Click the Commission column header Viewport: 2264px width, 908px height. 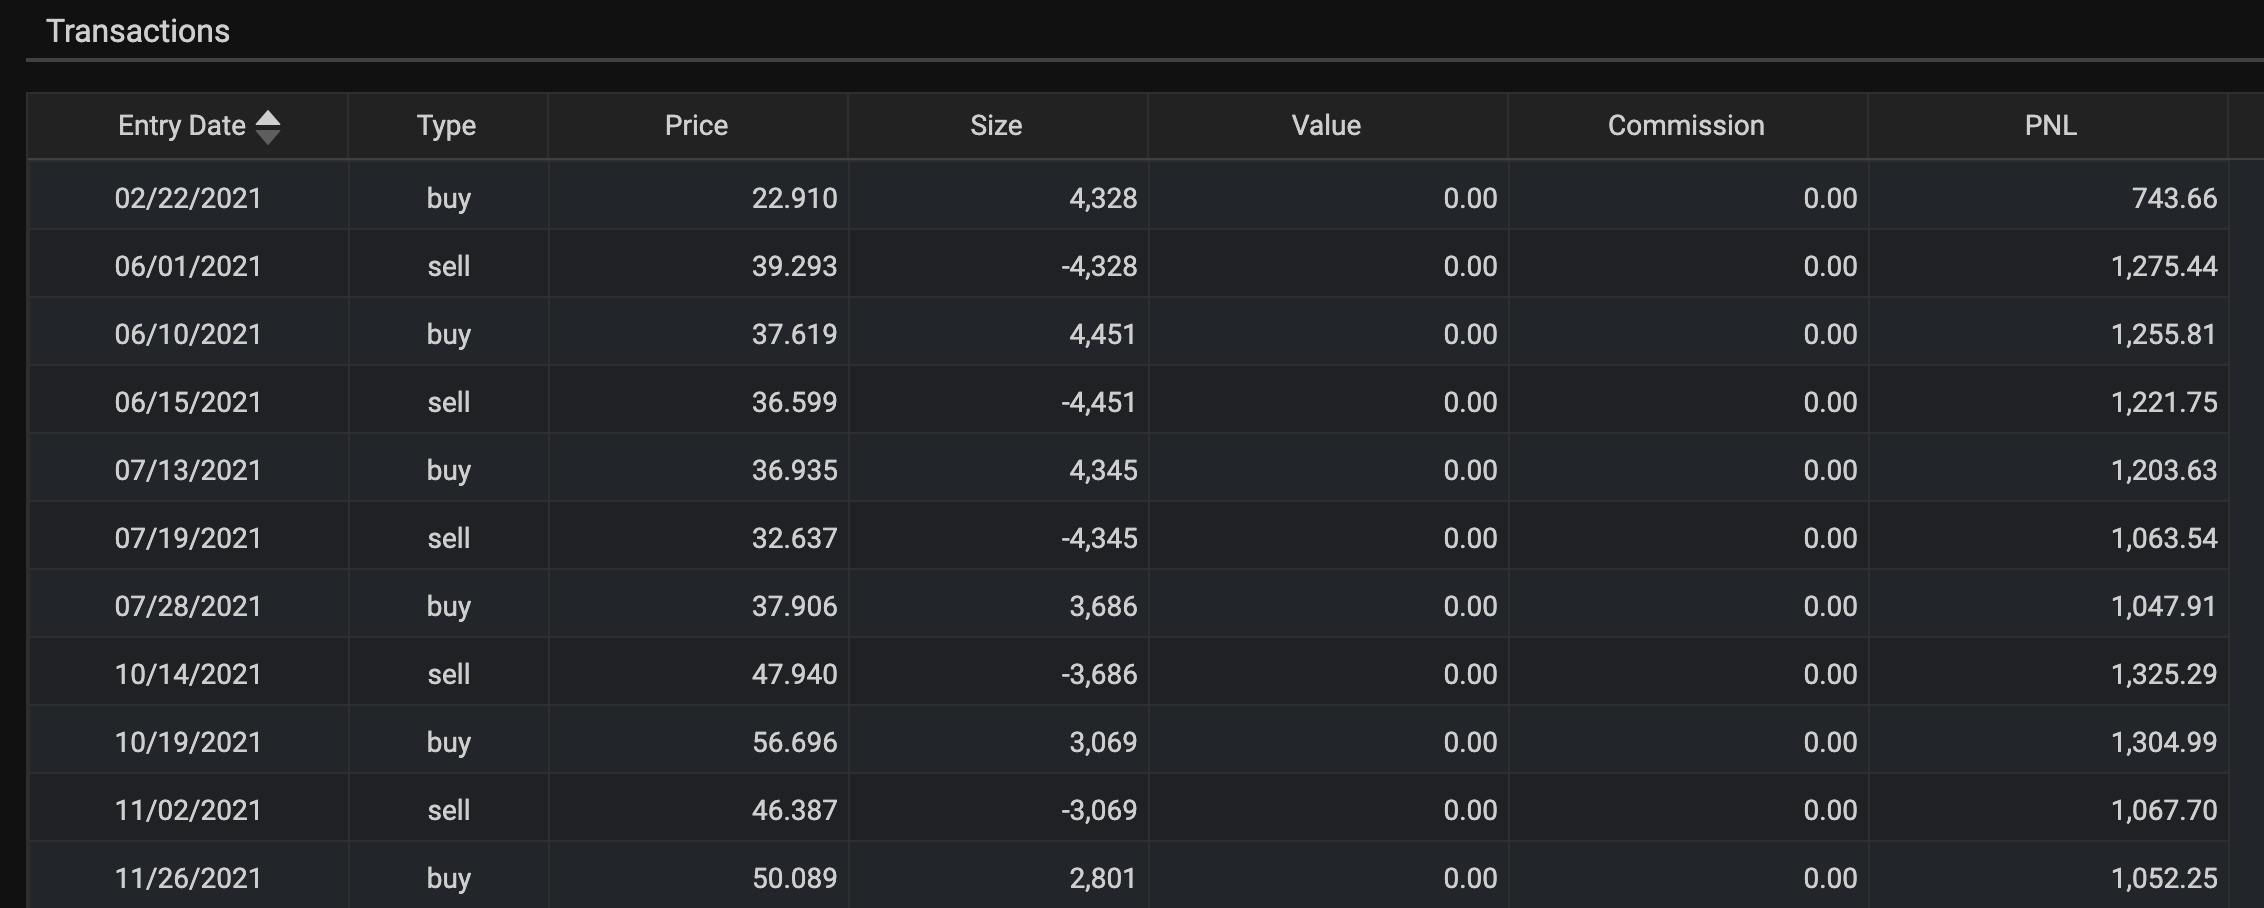1686,126
